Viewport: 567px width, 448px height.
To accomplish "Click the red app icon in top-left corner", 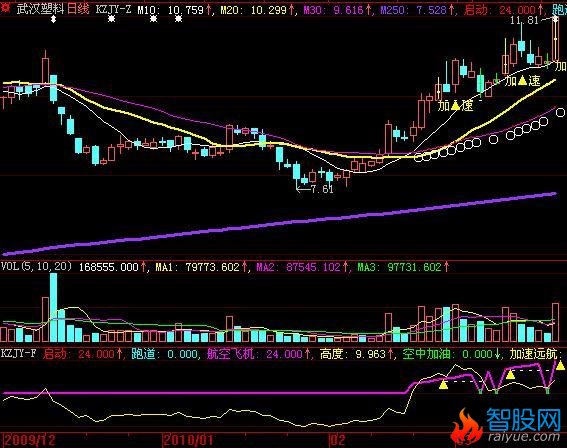I will tap(5, 8).
